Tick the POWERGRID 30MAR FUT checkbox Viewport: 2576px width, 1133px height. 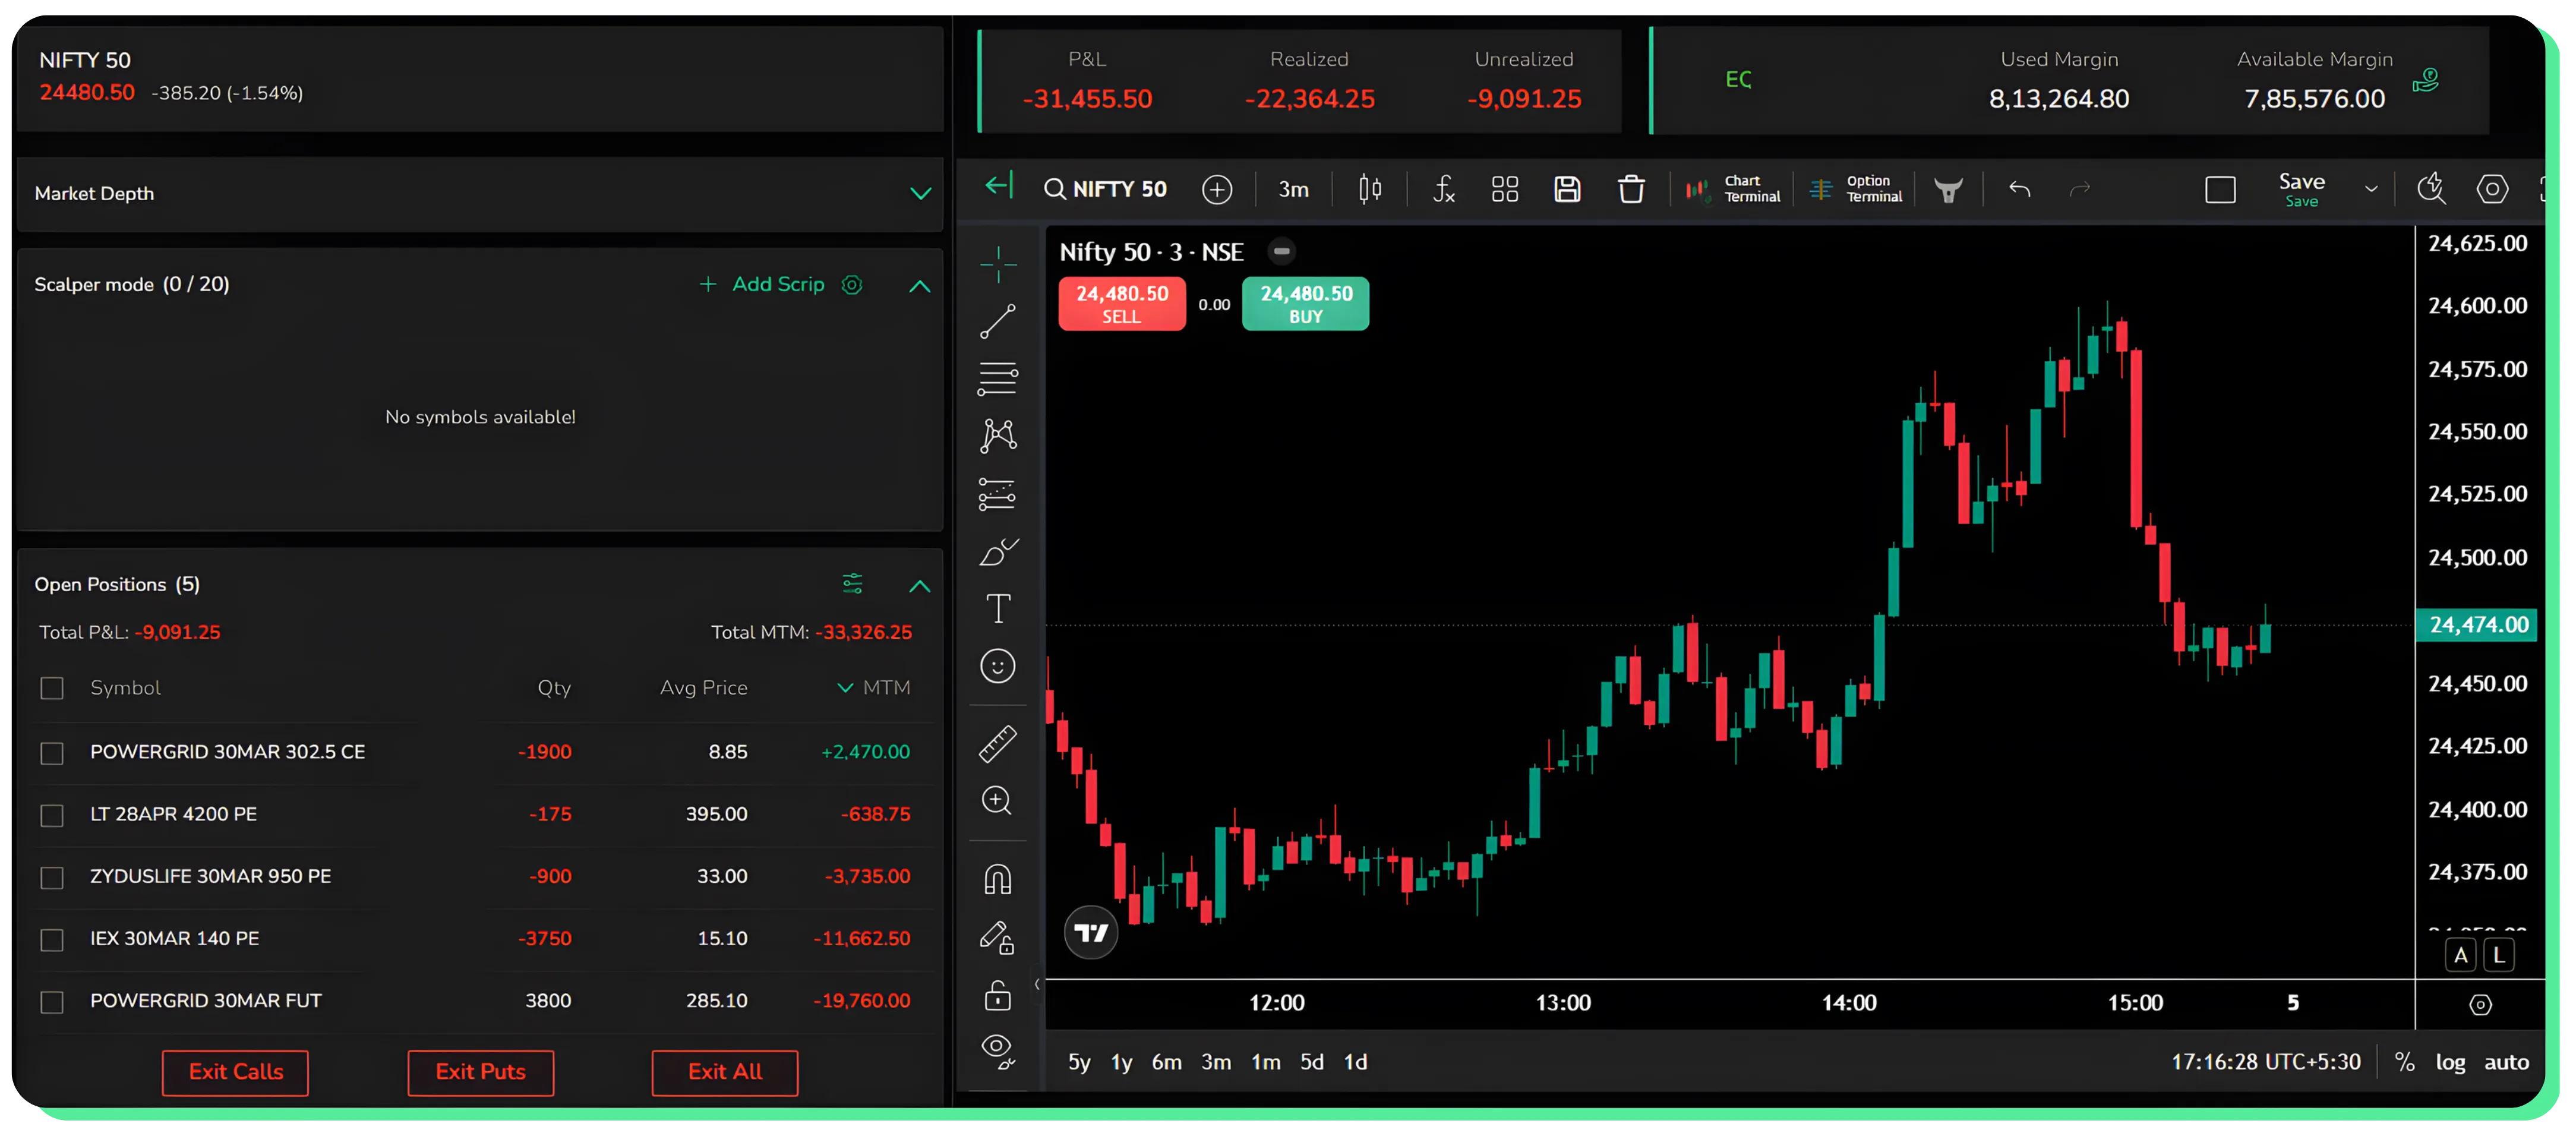pyautogui.click(x=52, y=1001)
